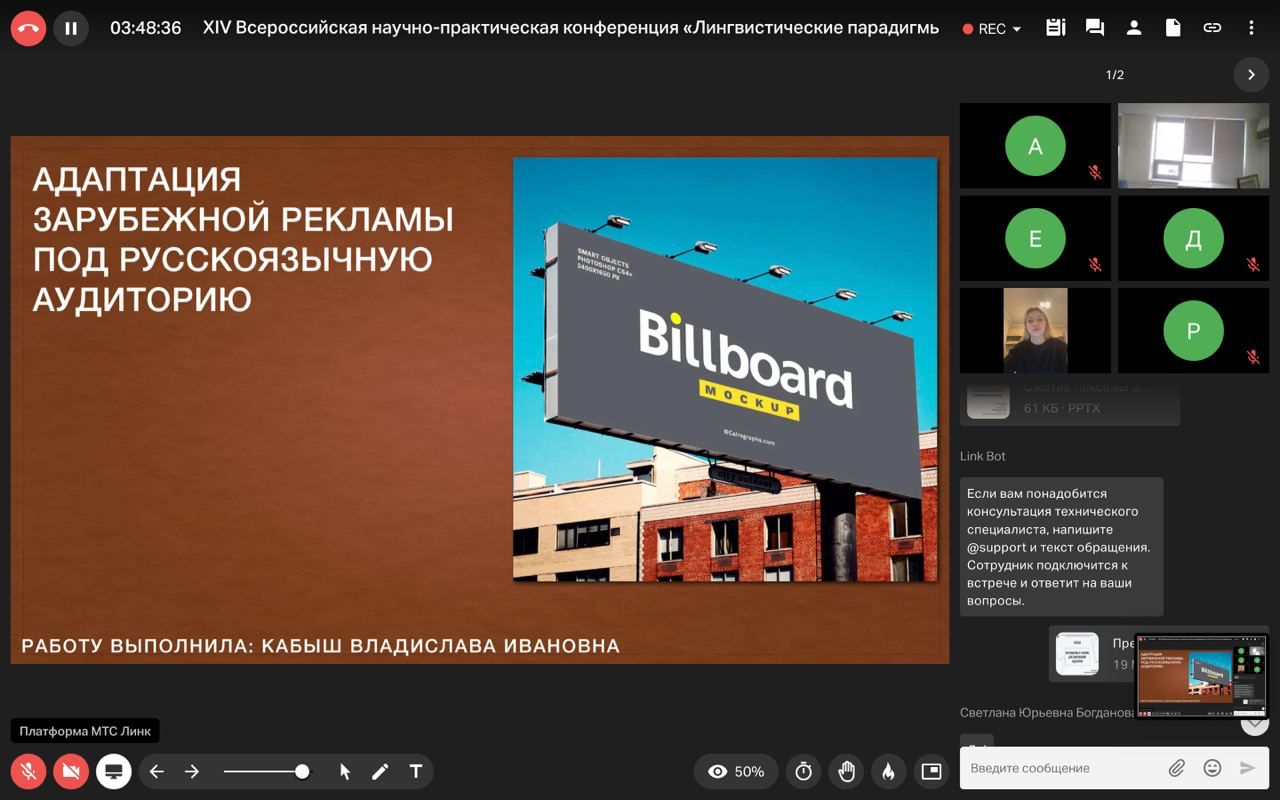
Task: Click the 1/2 participants page indicator
Action: 1114,75
